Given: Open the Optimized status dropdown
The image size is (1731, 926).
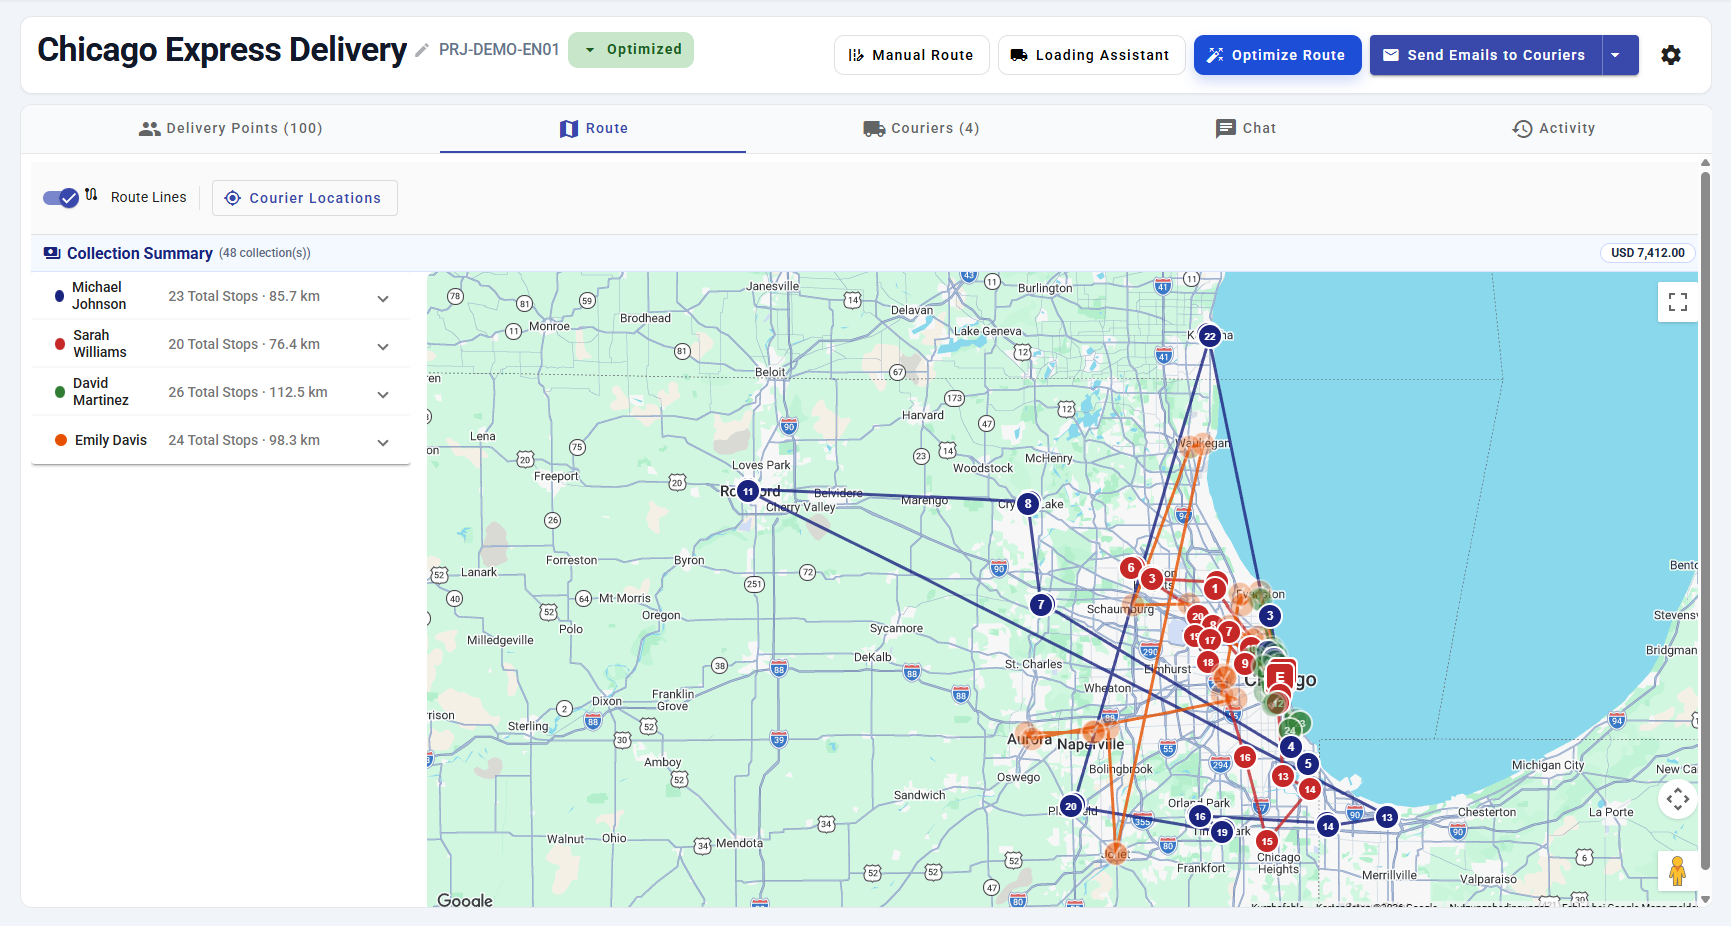Looking at the screenshot, I should point(631,50).
